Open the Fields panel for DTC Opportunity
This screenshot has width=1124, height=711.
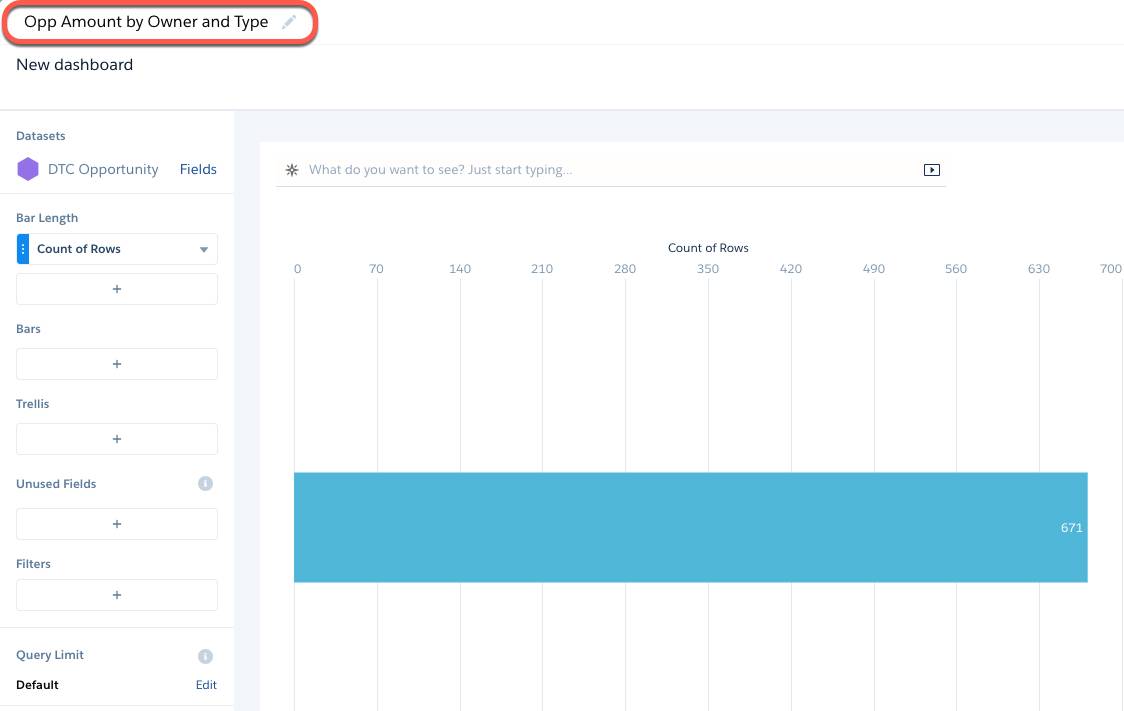[x=198, y=169]
